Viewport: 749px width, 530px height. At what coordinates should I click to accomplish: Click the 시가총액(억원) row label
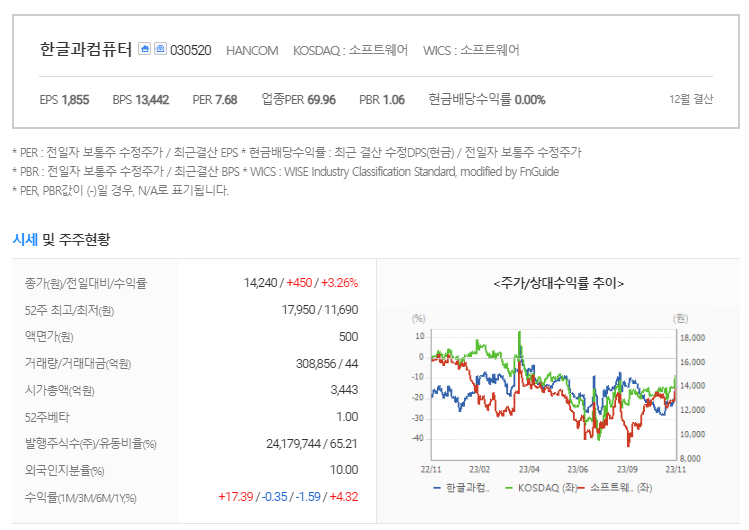click(x=60, y=390)
